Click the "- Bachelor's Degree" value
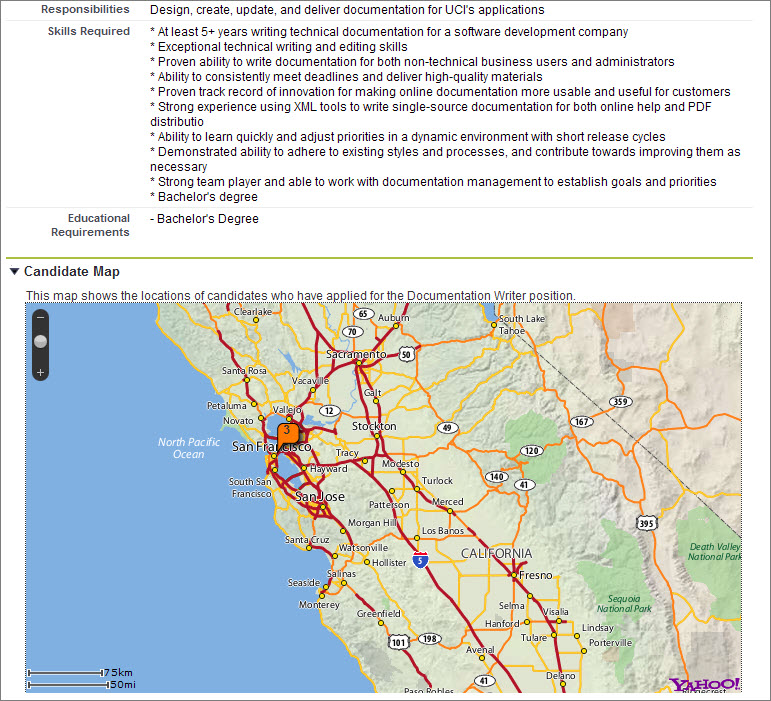The width and height of the screenshot is (771, 701). click(204, 219)
